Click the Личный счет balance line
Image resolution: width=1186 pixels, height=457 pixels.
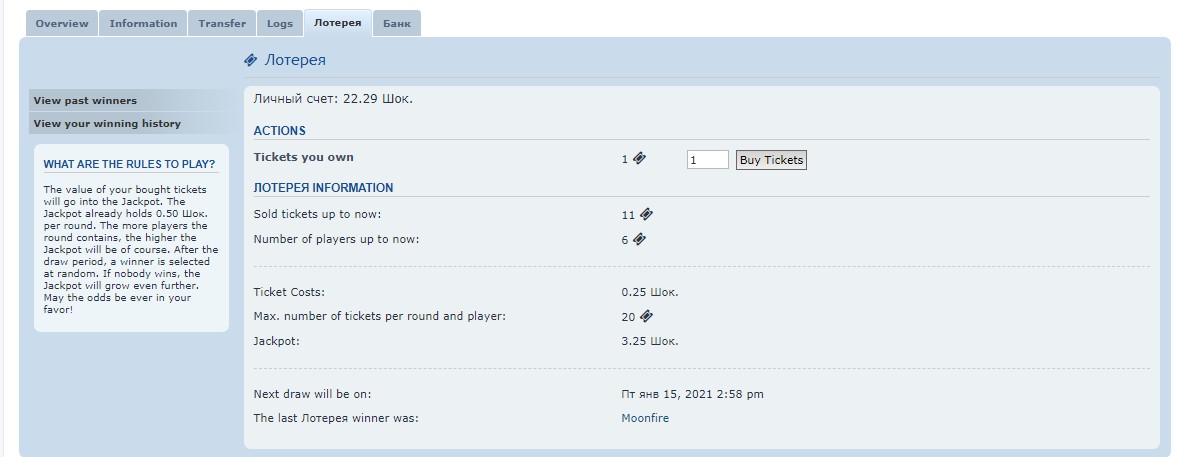[333, 99]
